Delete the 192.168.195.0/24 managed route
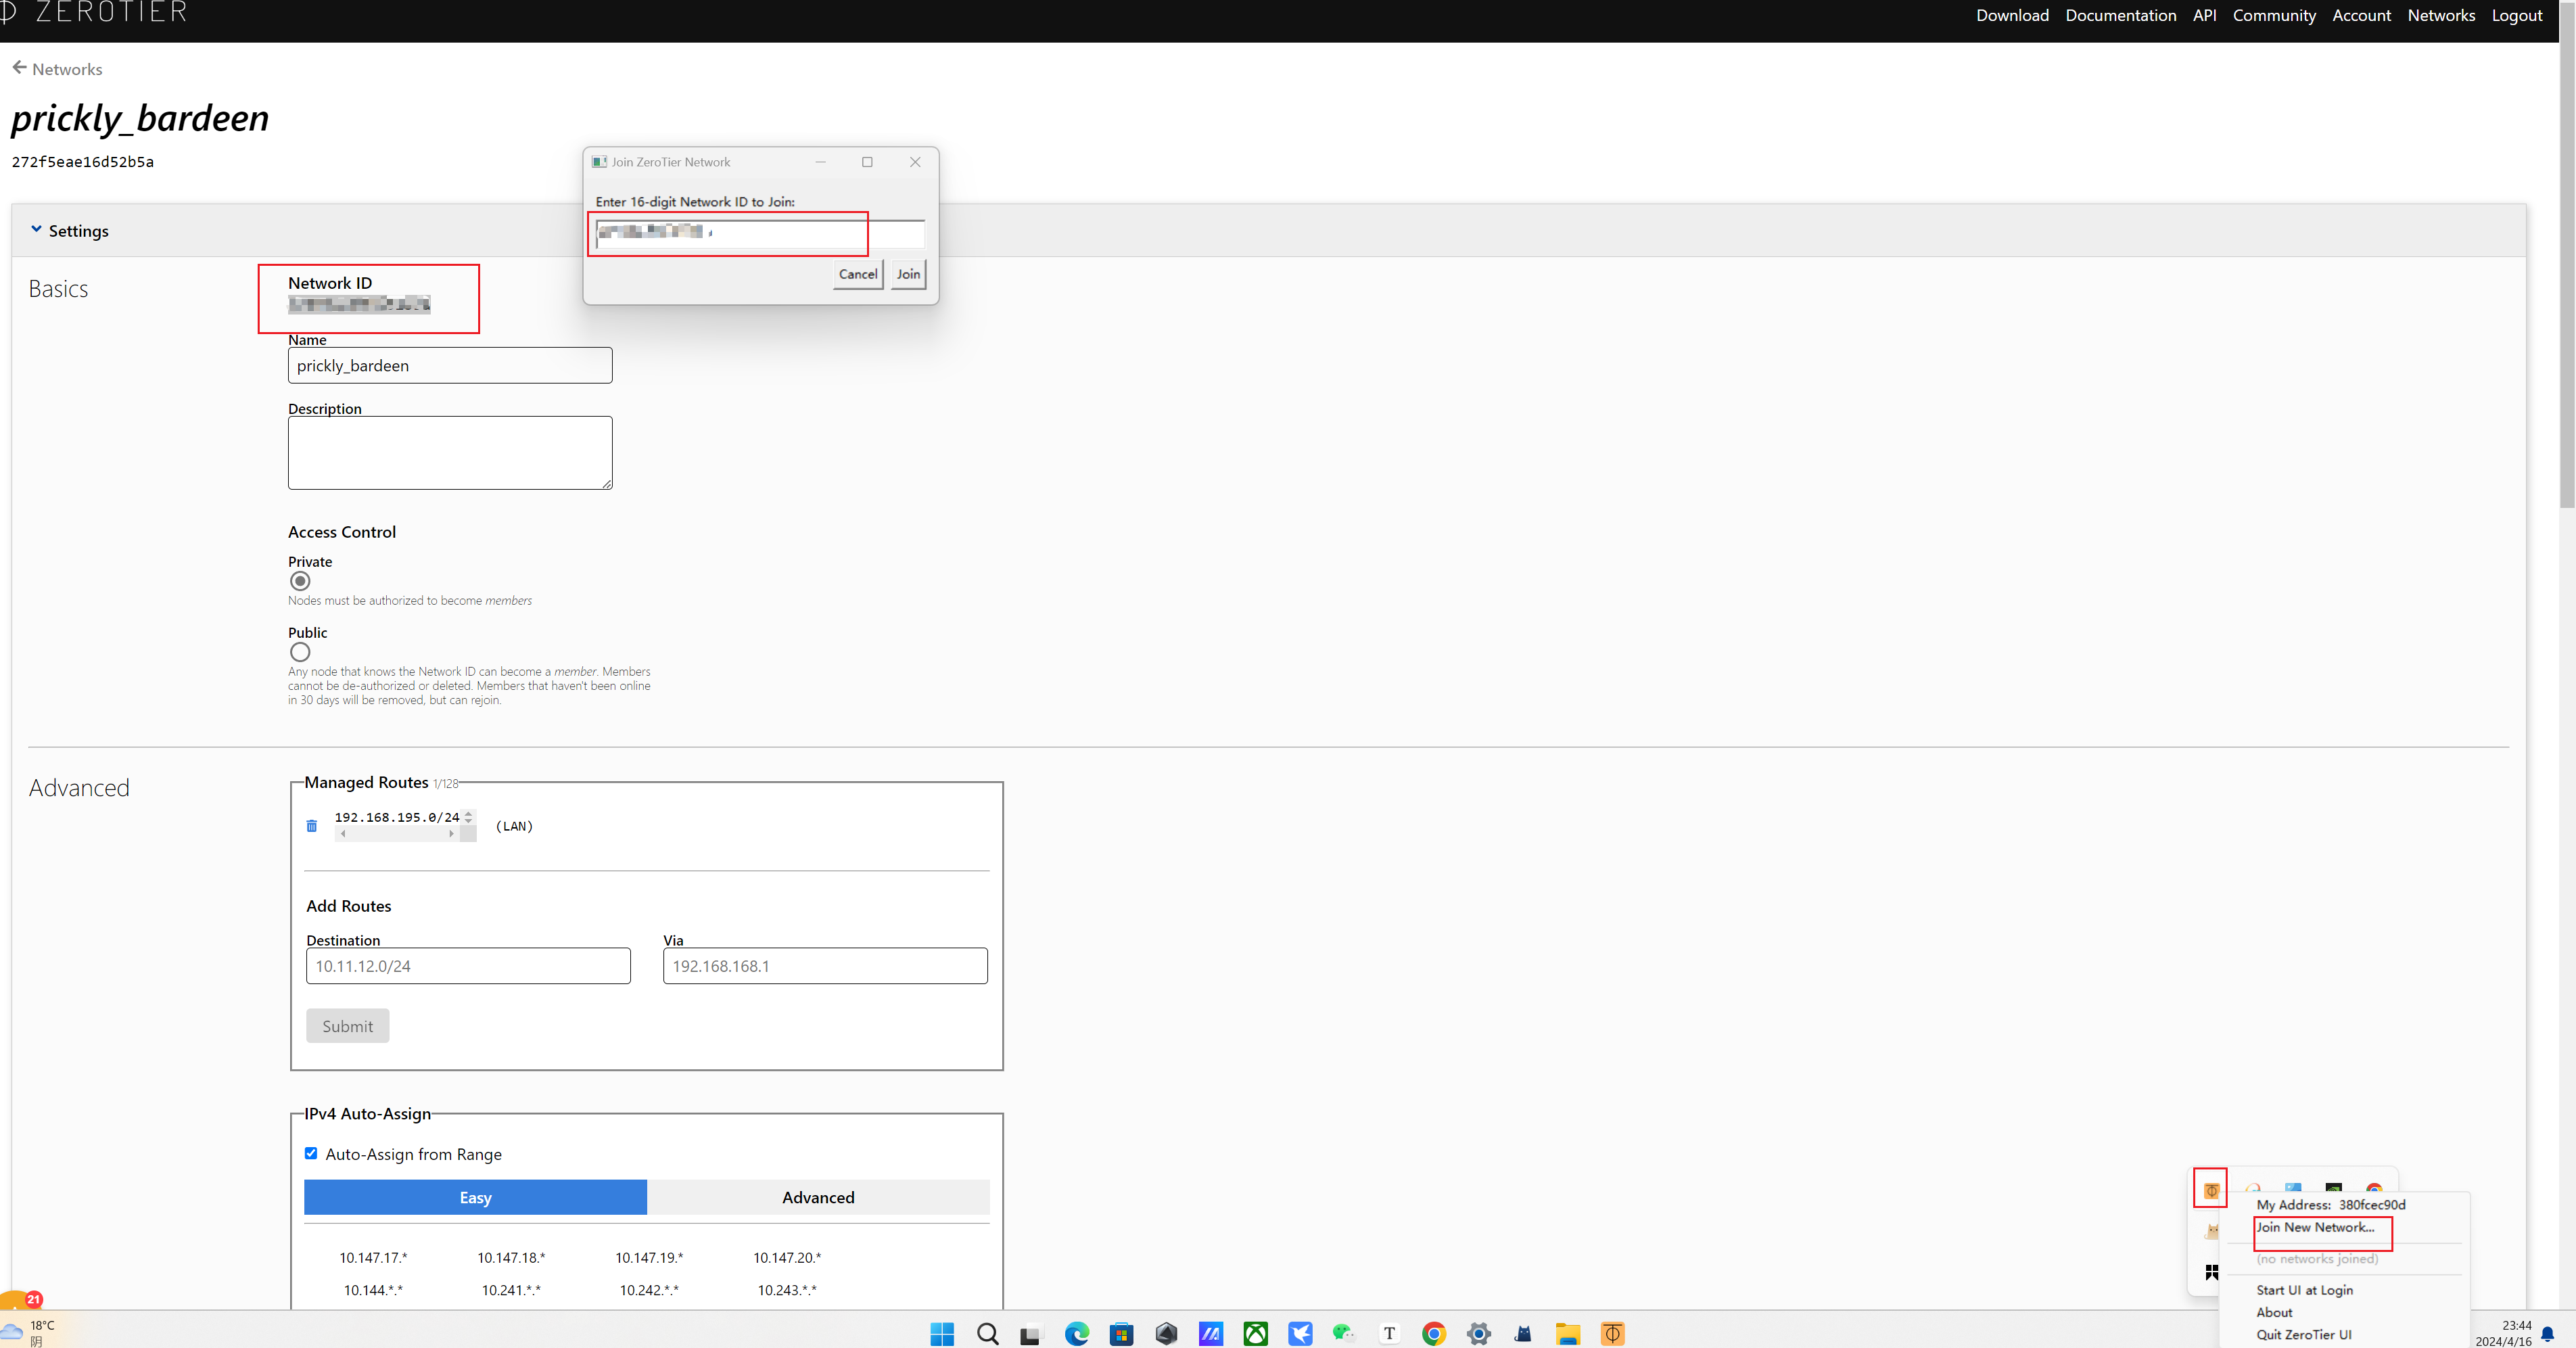 (311, 826)
